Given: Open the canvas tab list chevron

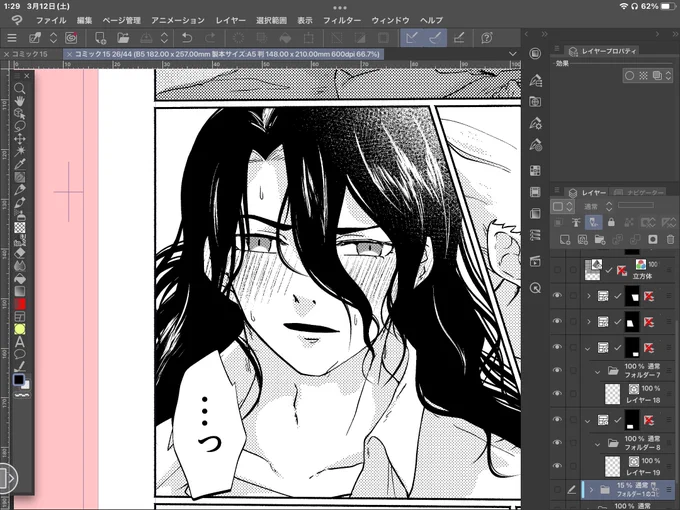Looking at the screenshot, I should coord(513,54).
